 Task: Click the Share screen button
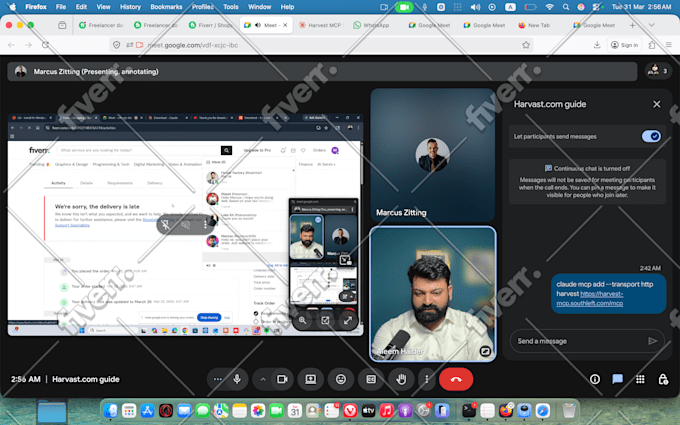point(311,379)
